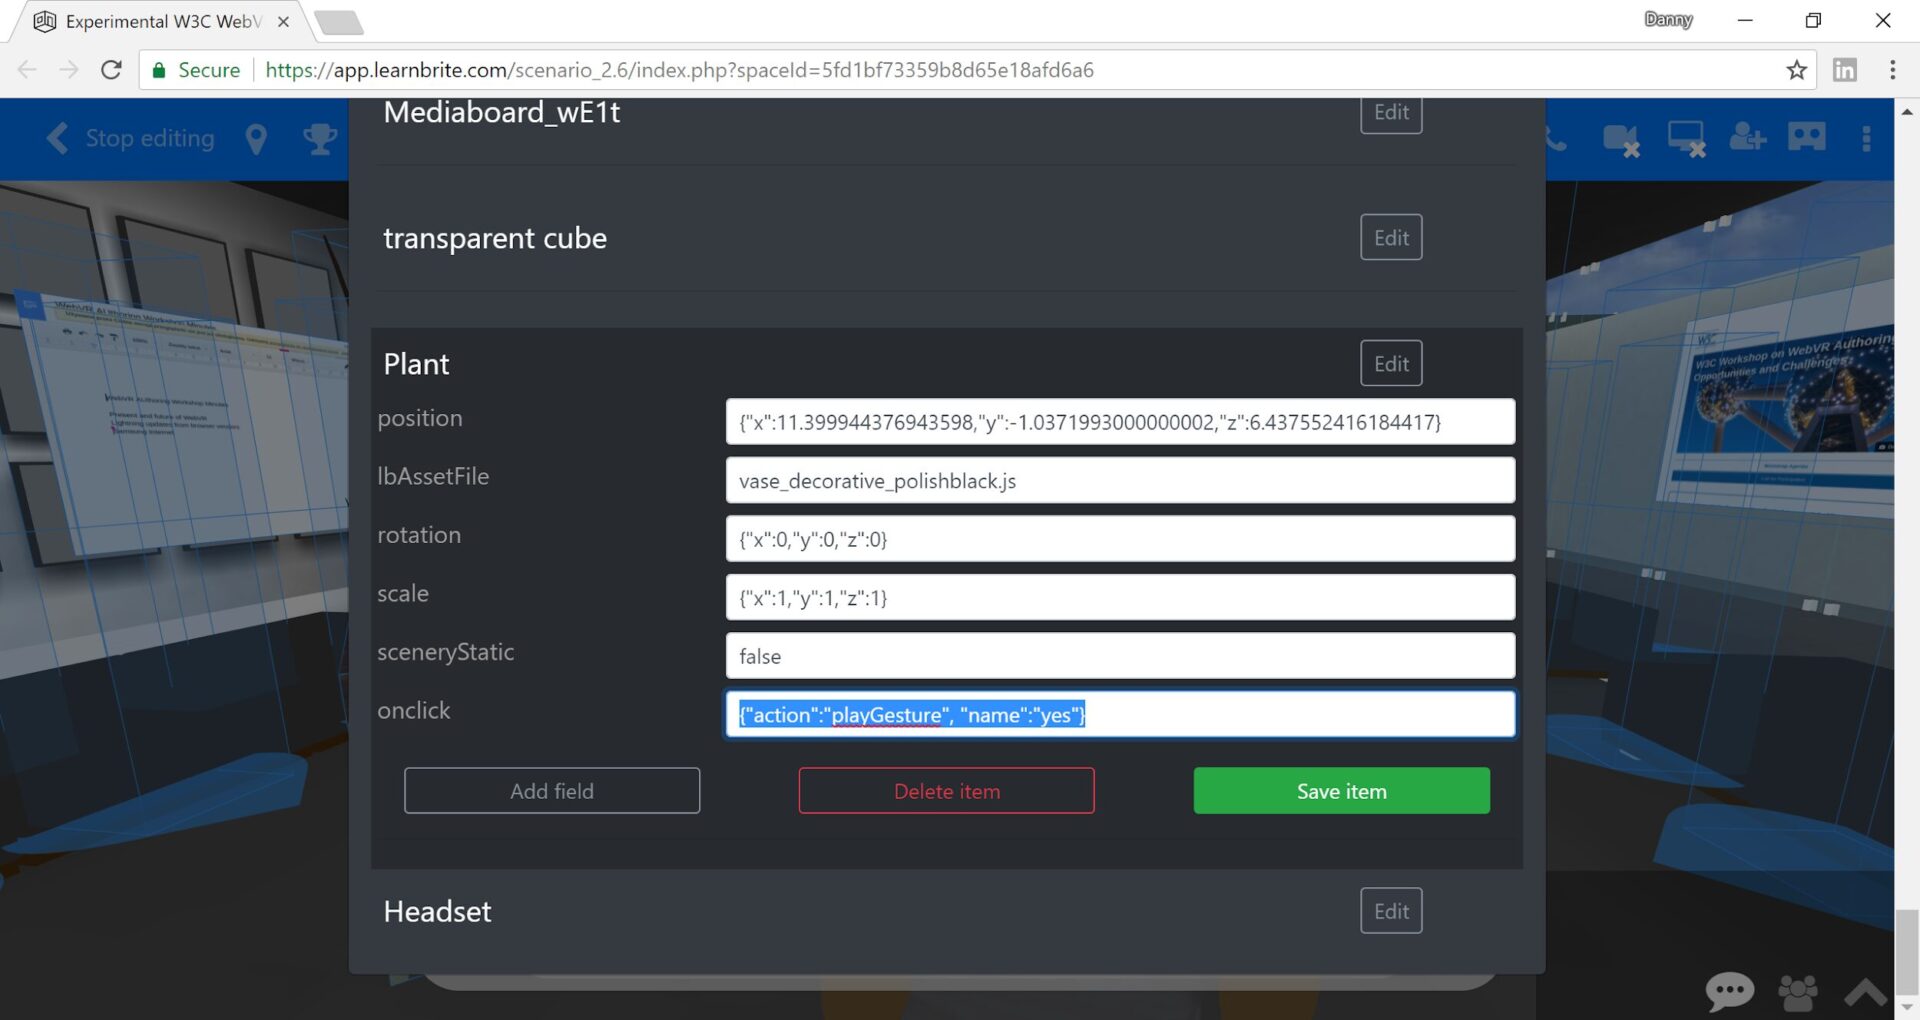Viewport: 1920px width, 1020px height.
Task: Toggle the camera off icon
Action: click(x=1621, y=139)
